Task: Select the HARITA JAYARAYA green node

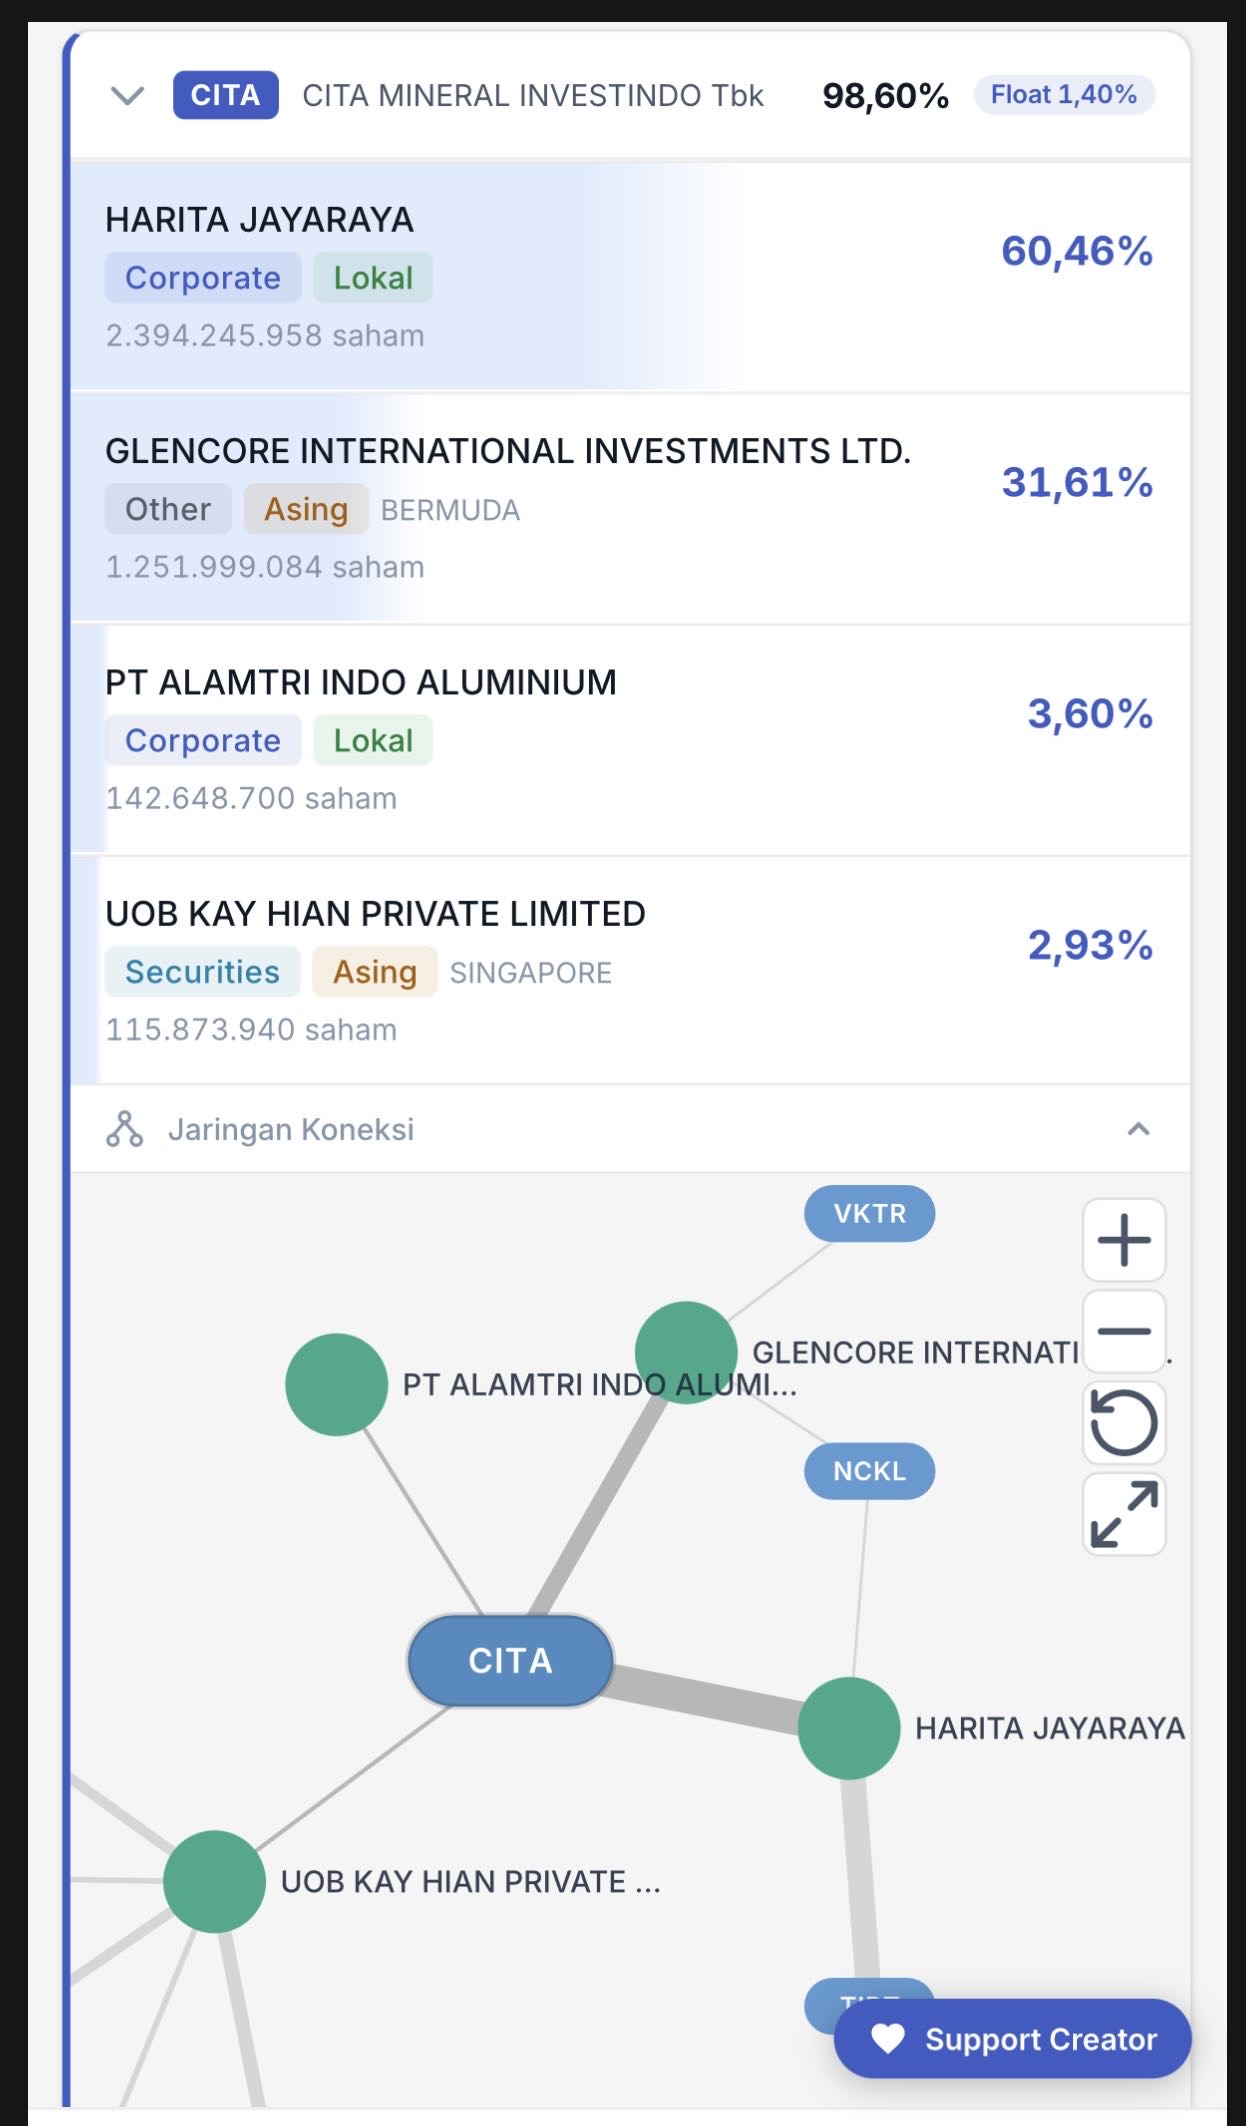Action: point(849,1728)
